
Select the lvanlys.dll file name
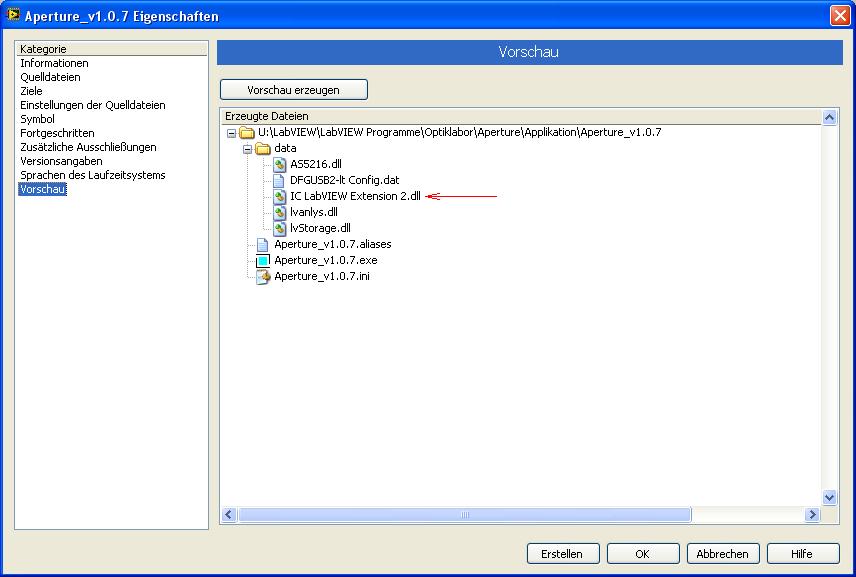pyautogui.click(x=314, y=212)
